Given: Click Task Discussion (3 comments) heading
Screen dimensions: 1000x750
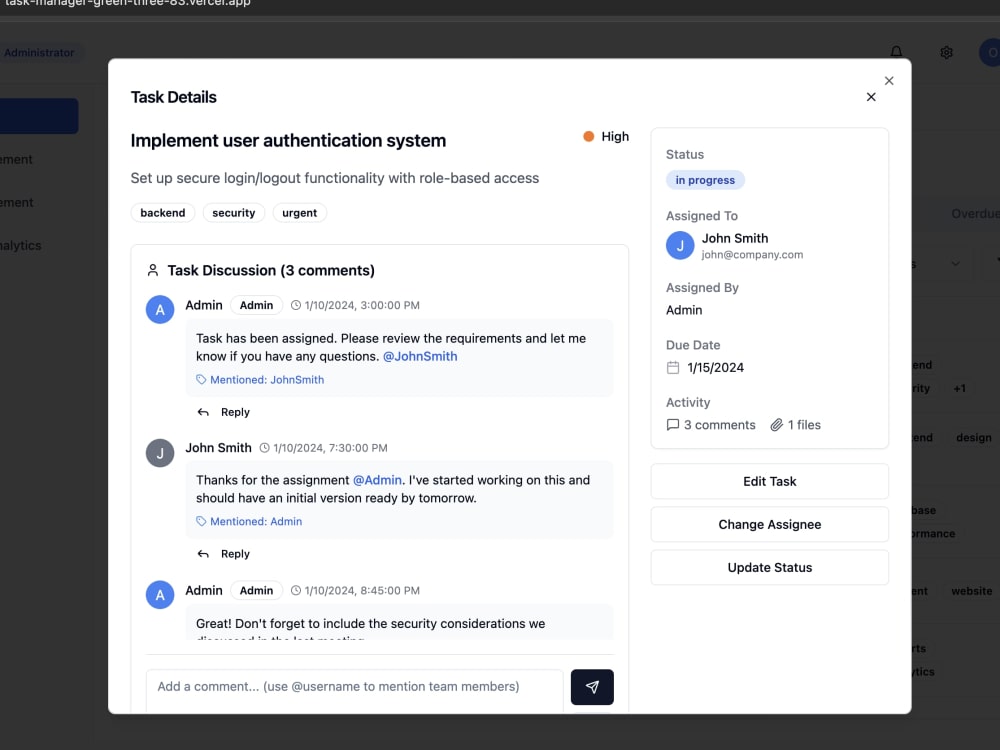Looking at the screenshot, I should 271,270.
